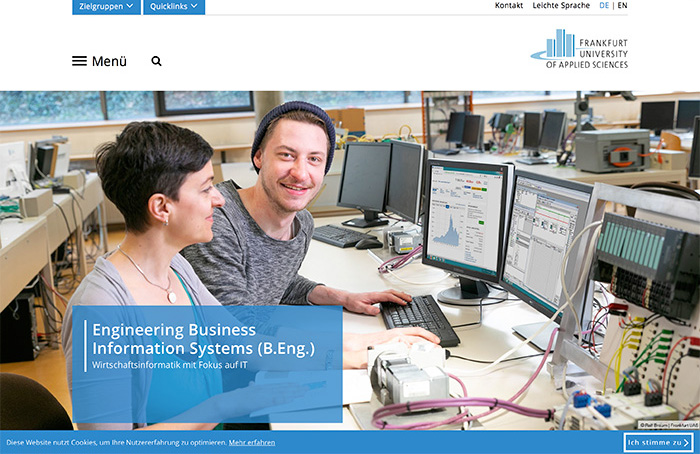Follow the Mehr erfahren cookie link
700x454 pixels.
pos(252,442)
